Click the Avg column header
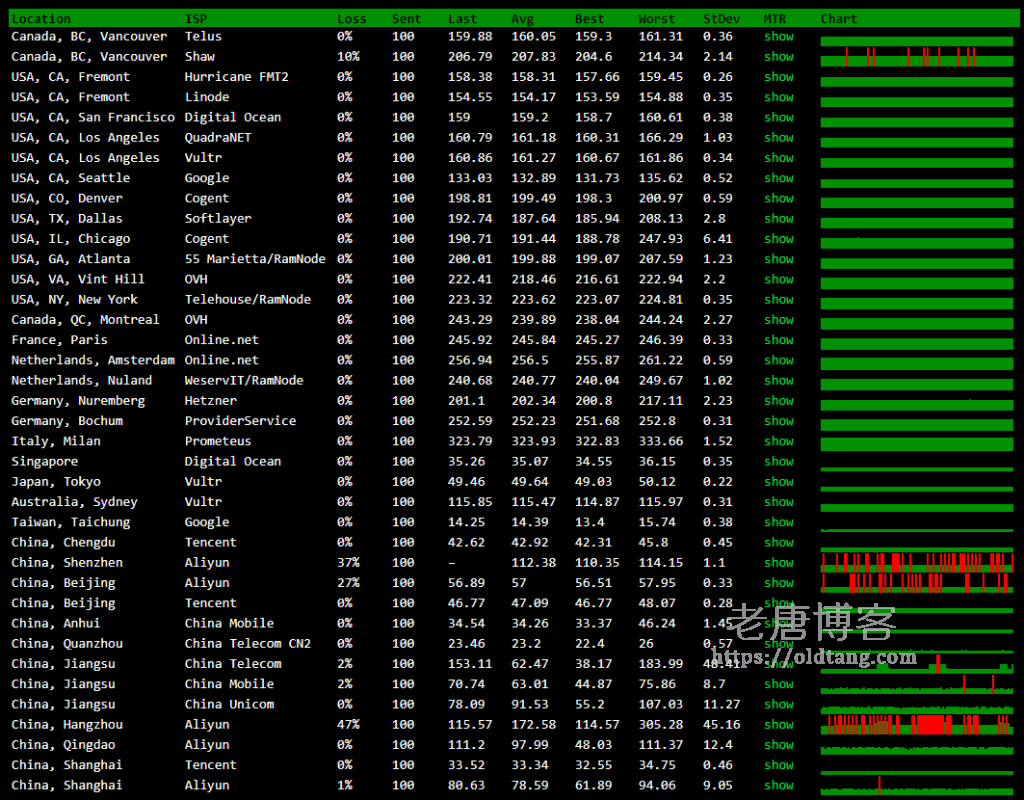1024x800 pixels. click(x=522, y=19)
